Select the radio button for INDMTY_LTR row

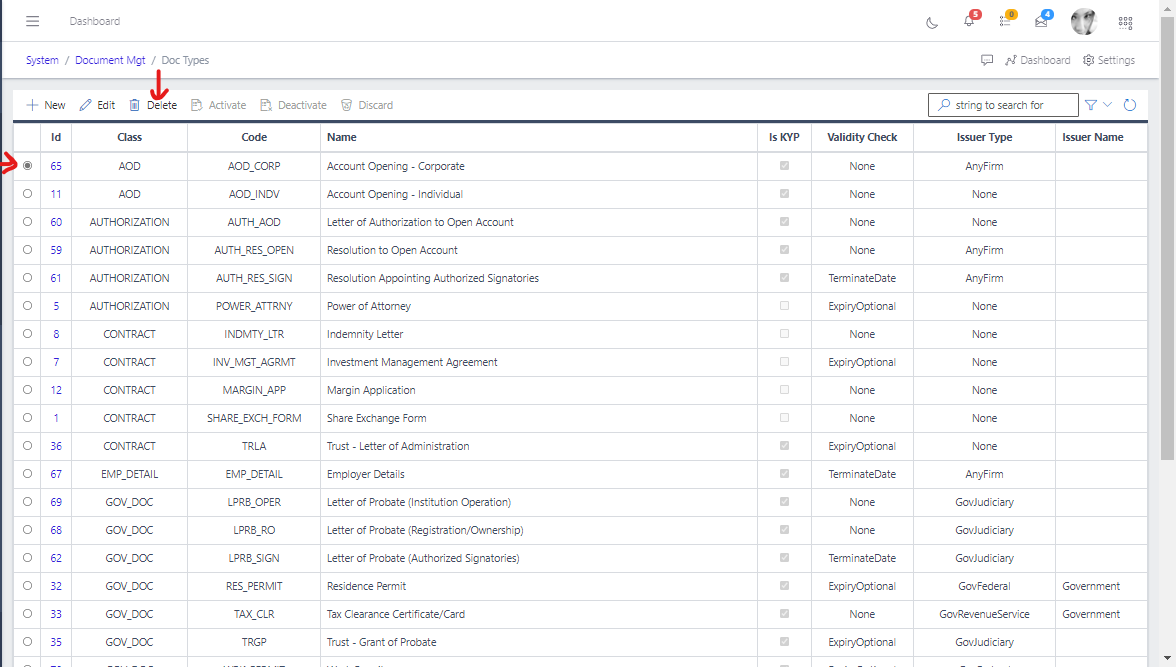point(28,334)
